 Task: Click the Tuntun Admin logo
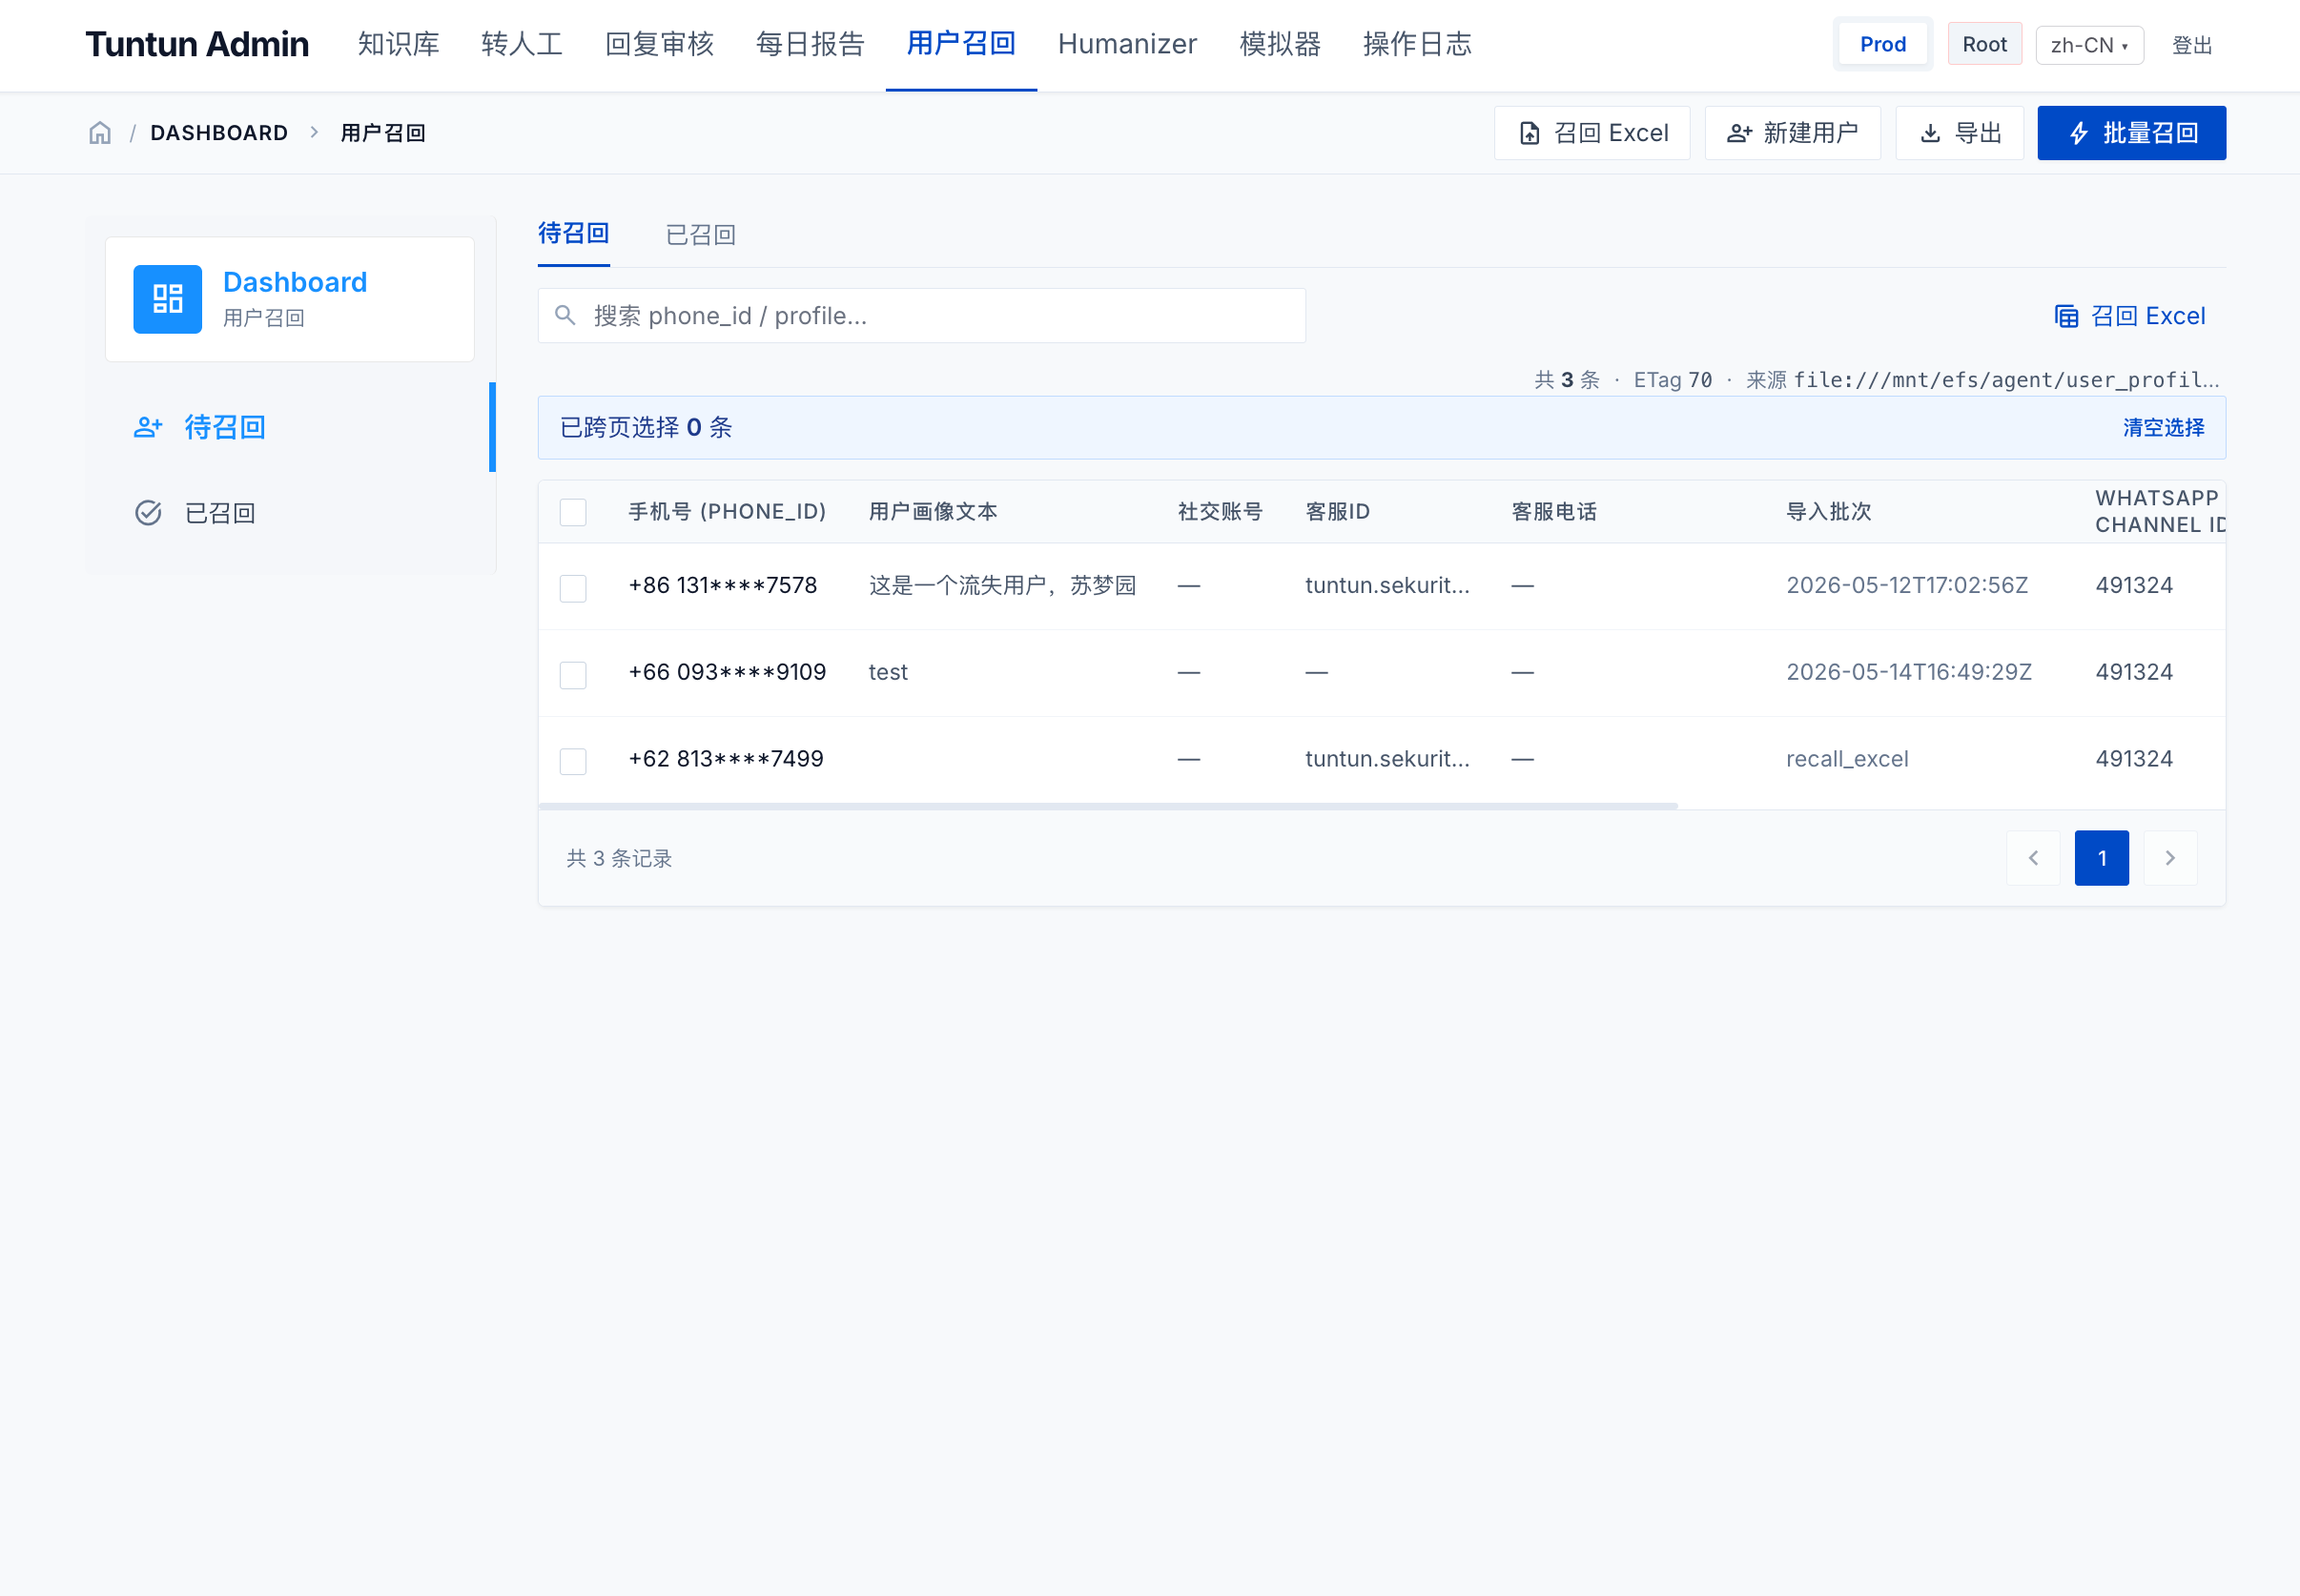[x=197, y=44]
